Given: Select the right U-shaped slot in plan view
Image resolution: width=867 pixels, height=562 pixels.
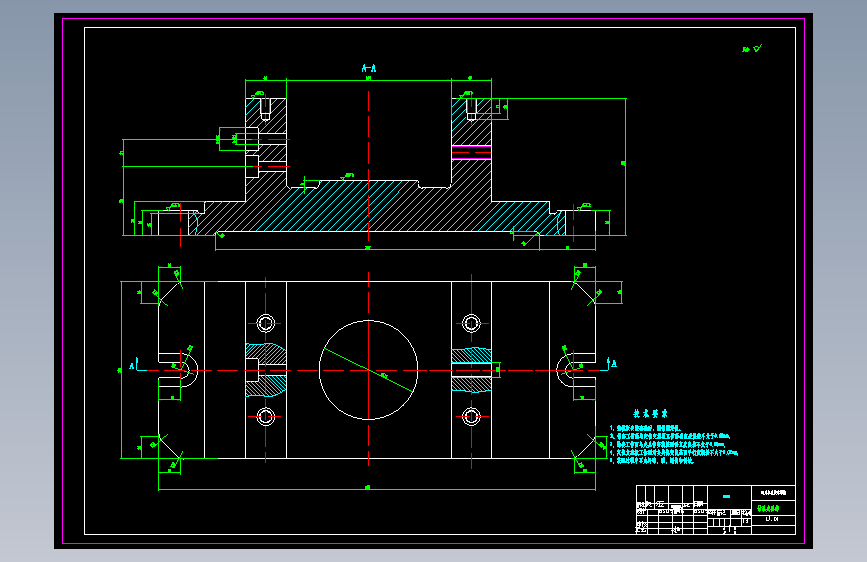Looking at the screenshot, I should pos(576,370).
